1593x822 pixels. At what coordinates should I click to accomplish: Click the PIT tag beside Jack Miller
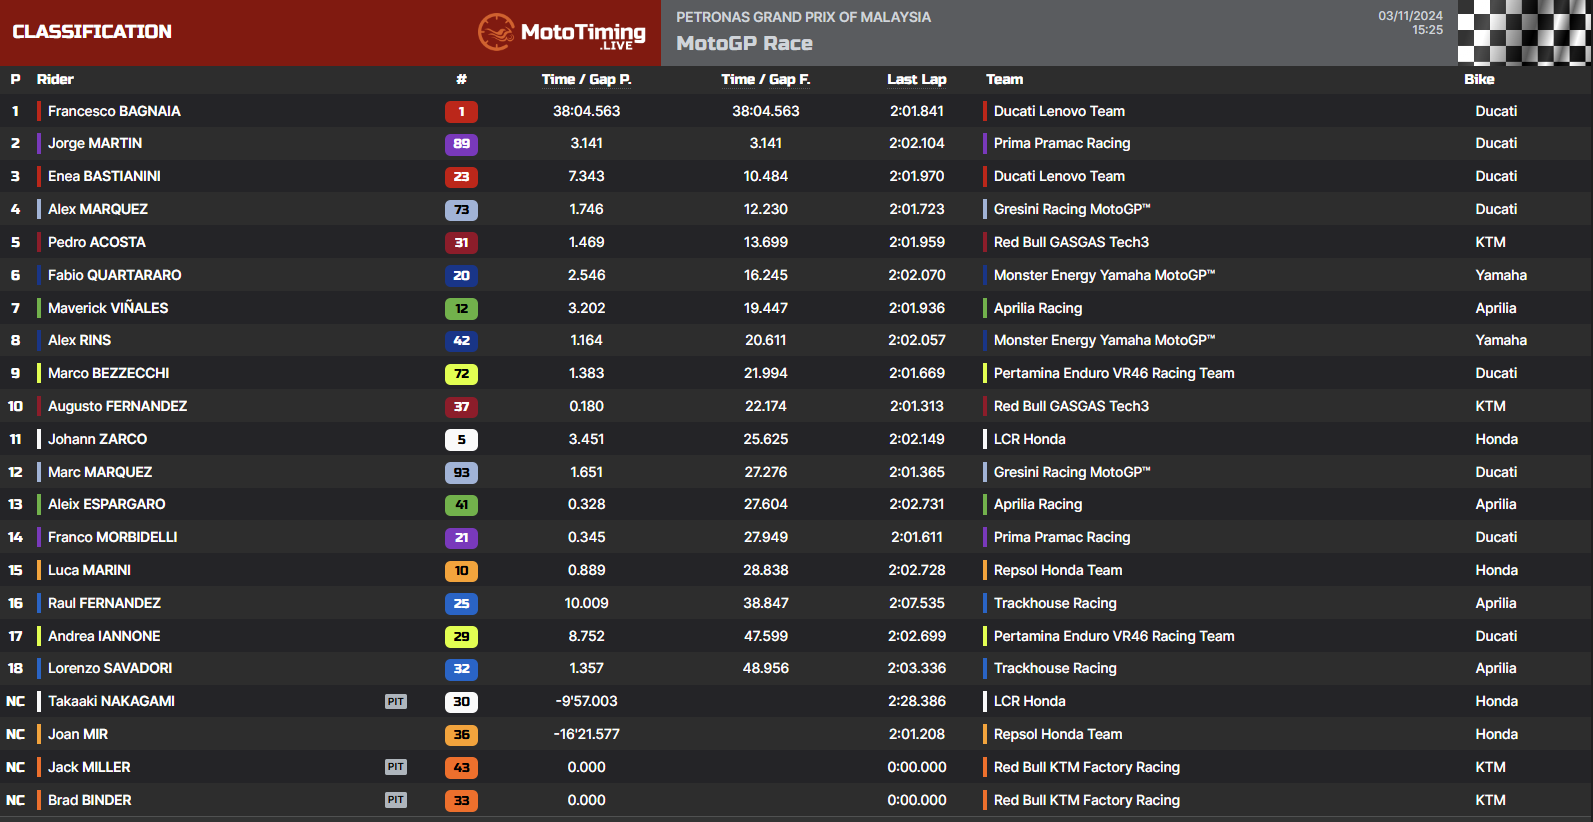click(x=396, y=767)
